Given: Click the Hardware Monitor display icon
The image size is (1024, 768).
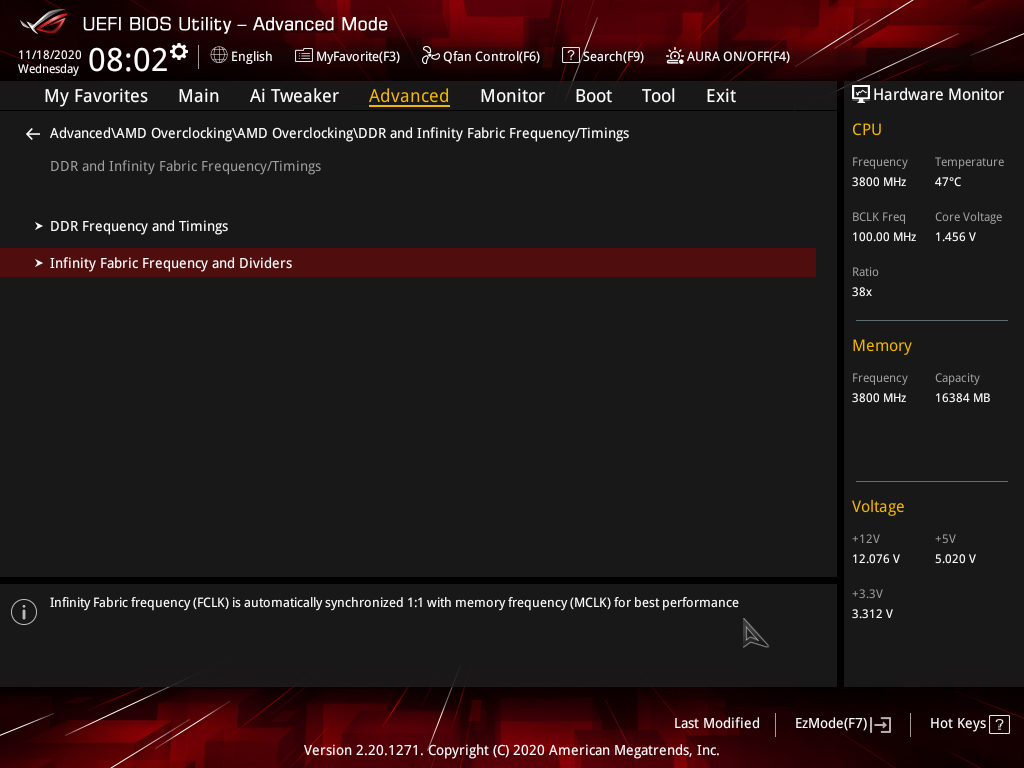Looking at the screenshot, I should coord(861,94).
